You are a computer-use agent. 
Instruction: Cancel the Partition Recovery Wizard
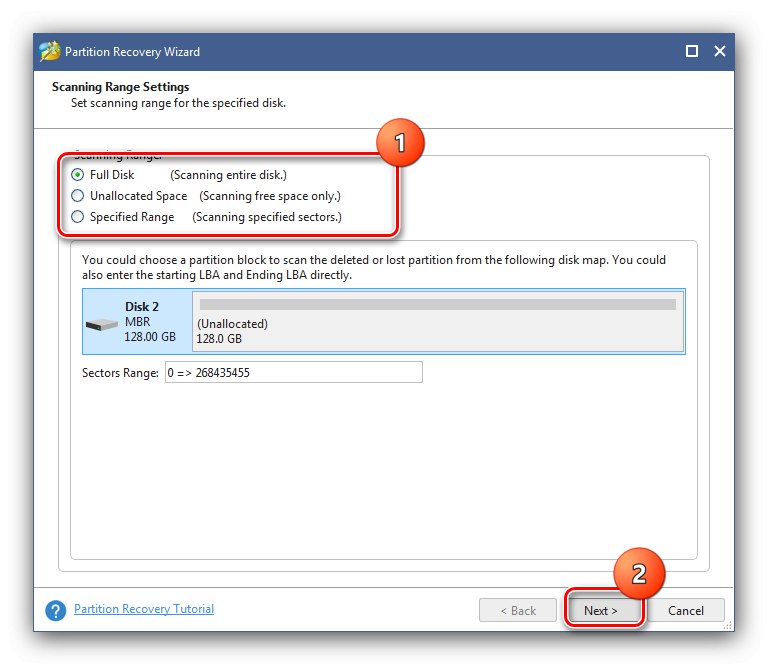685,610
